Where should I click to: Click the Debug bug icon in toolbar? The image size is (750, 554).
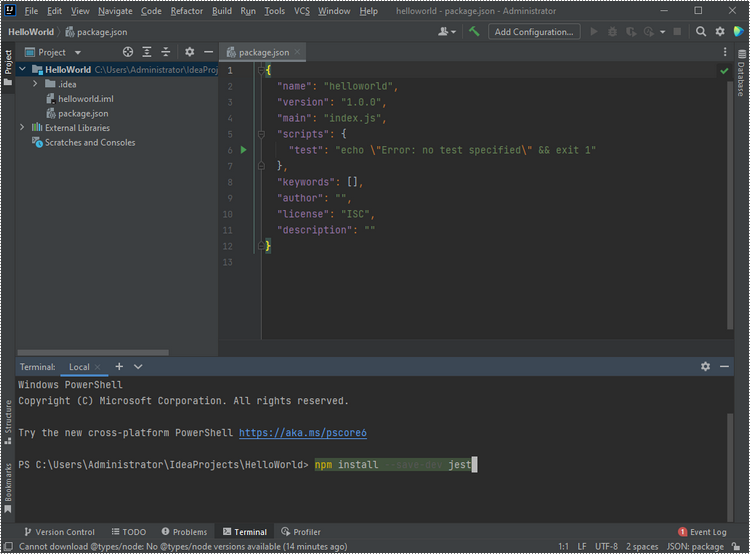coord(612,32)
